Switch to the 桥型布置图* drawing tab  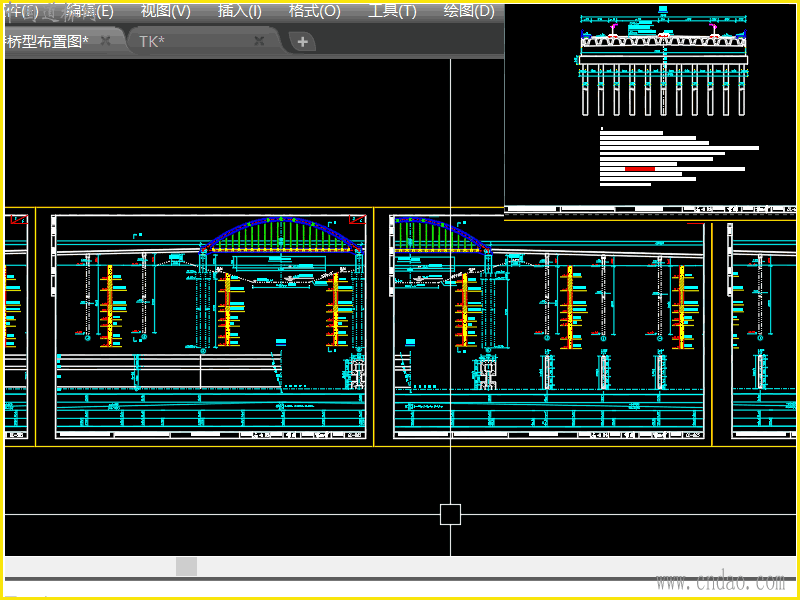[48, 41]
